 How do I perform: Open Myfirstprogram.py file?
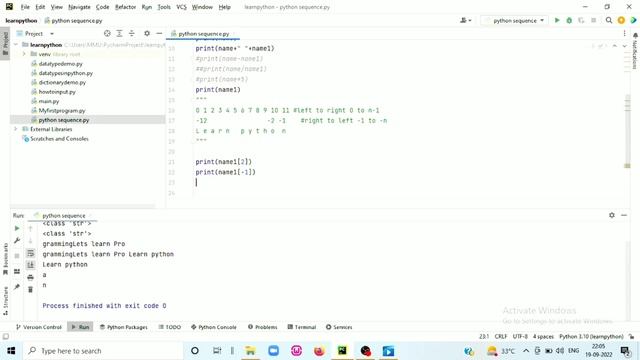point(62,111)
